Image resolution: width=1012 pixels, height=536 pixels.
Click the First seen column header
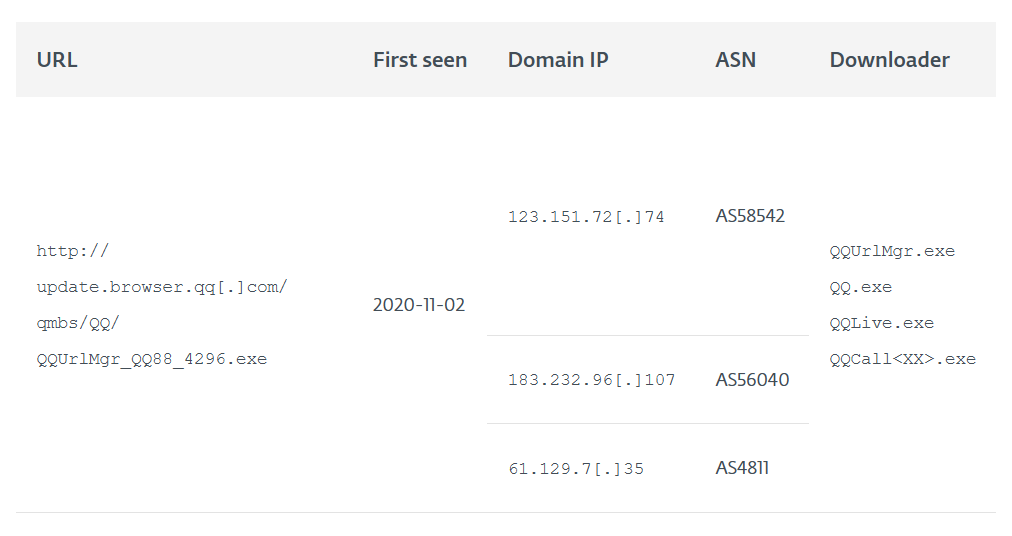pos(420,60)
